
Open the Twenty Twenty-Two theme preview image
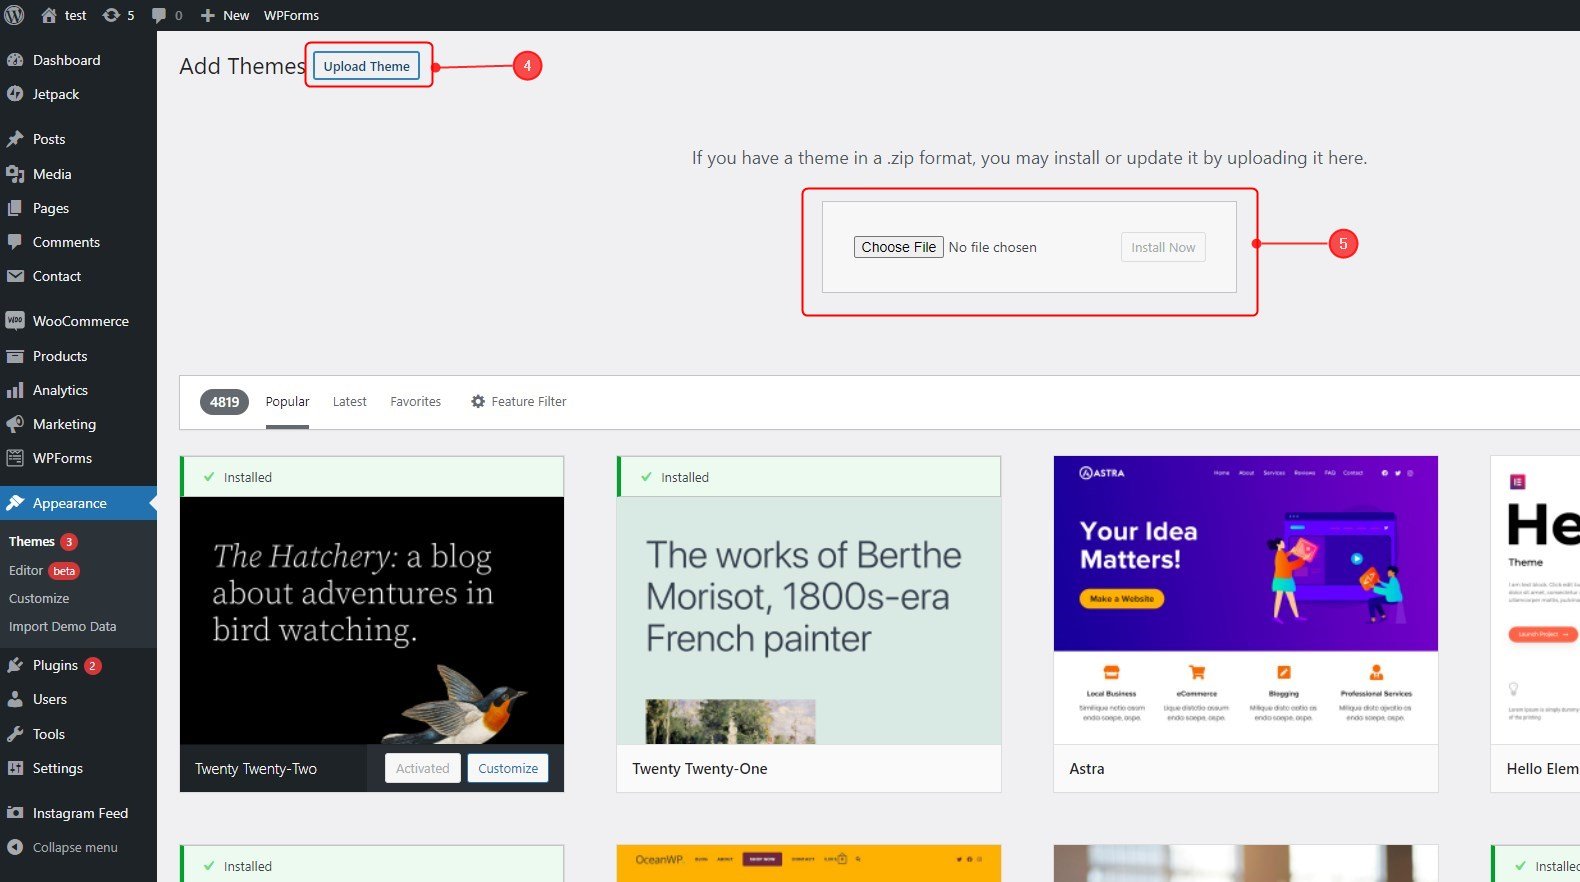coord(372,620)
